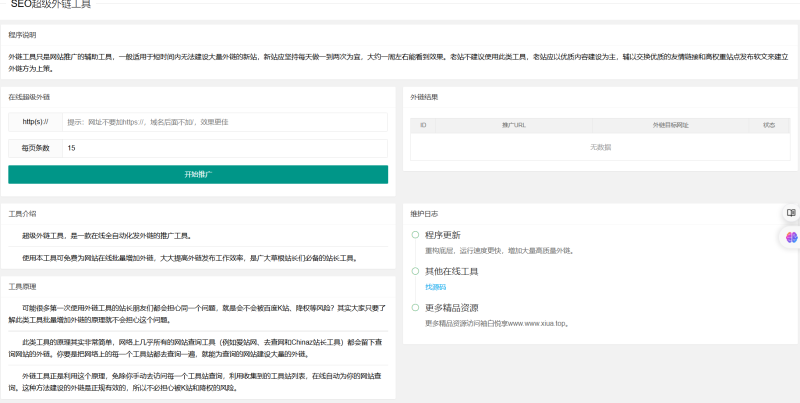800x403 pixels.
Task: Click the paragraph starting 可能很多第一次使用
Action: click(x=197, y=314)
